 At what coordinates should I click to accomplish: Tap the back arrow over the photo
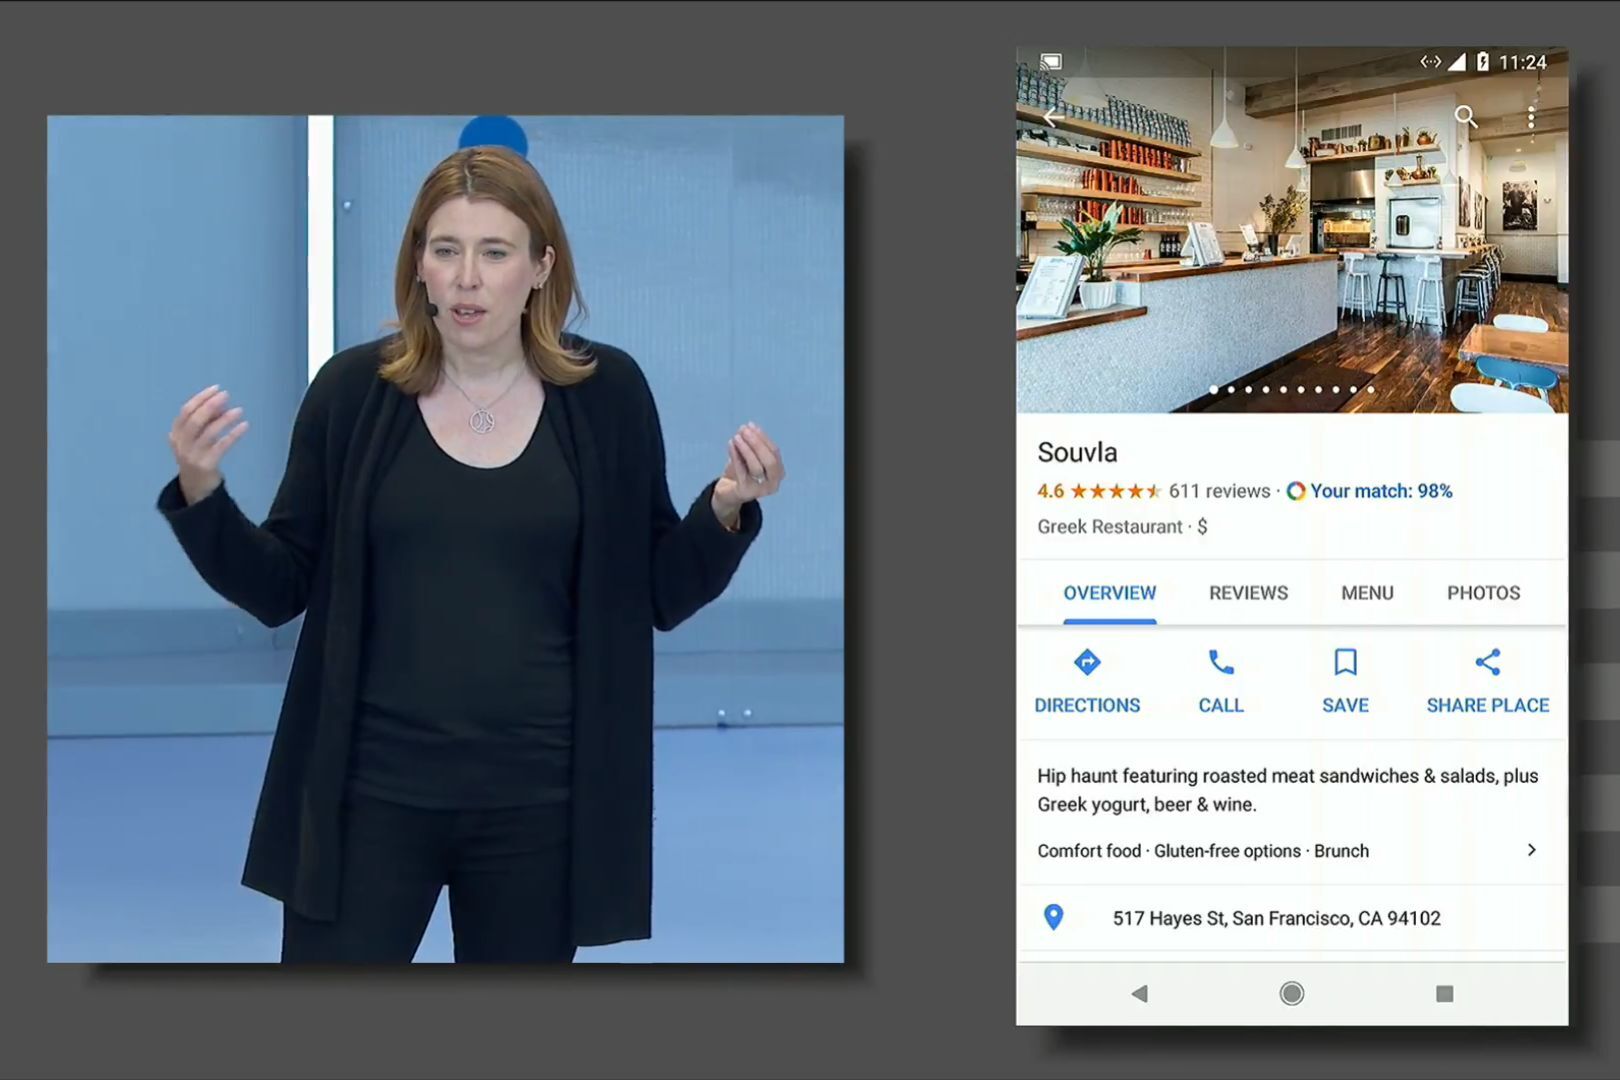(x=1052, y=117)
